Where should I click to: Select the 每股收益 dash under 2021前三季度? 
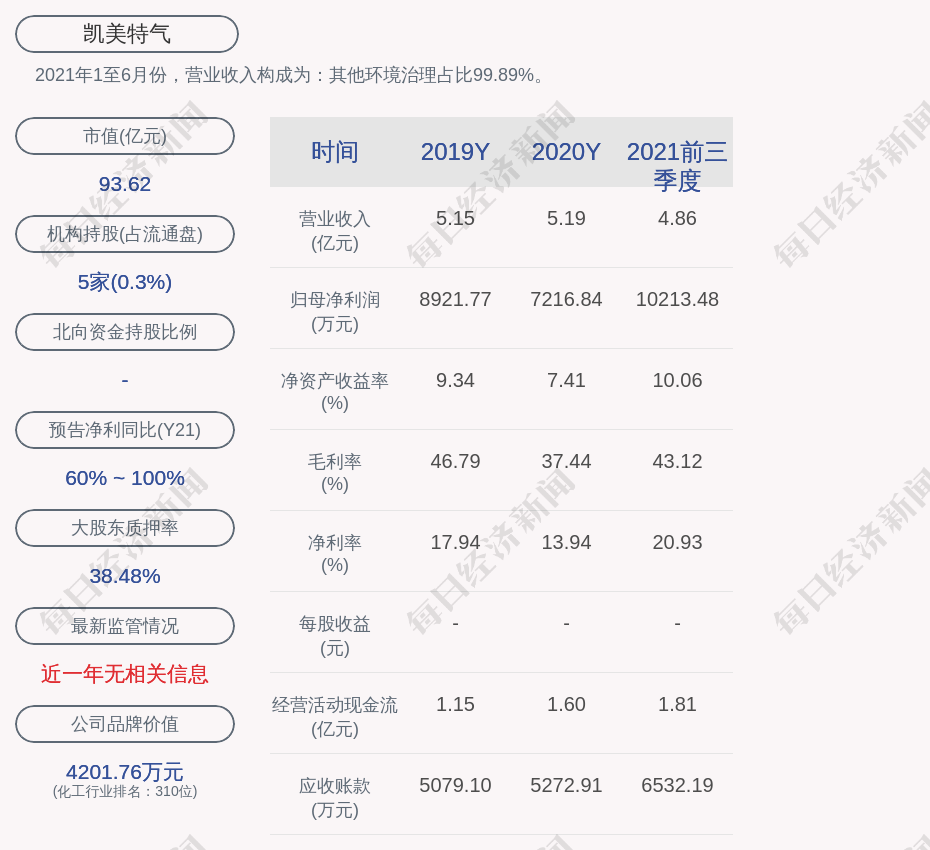click(677, 623)
